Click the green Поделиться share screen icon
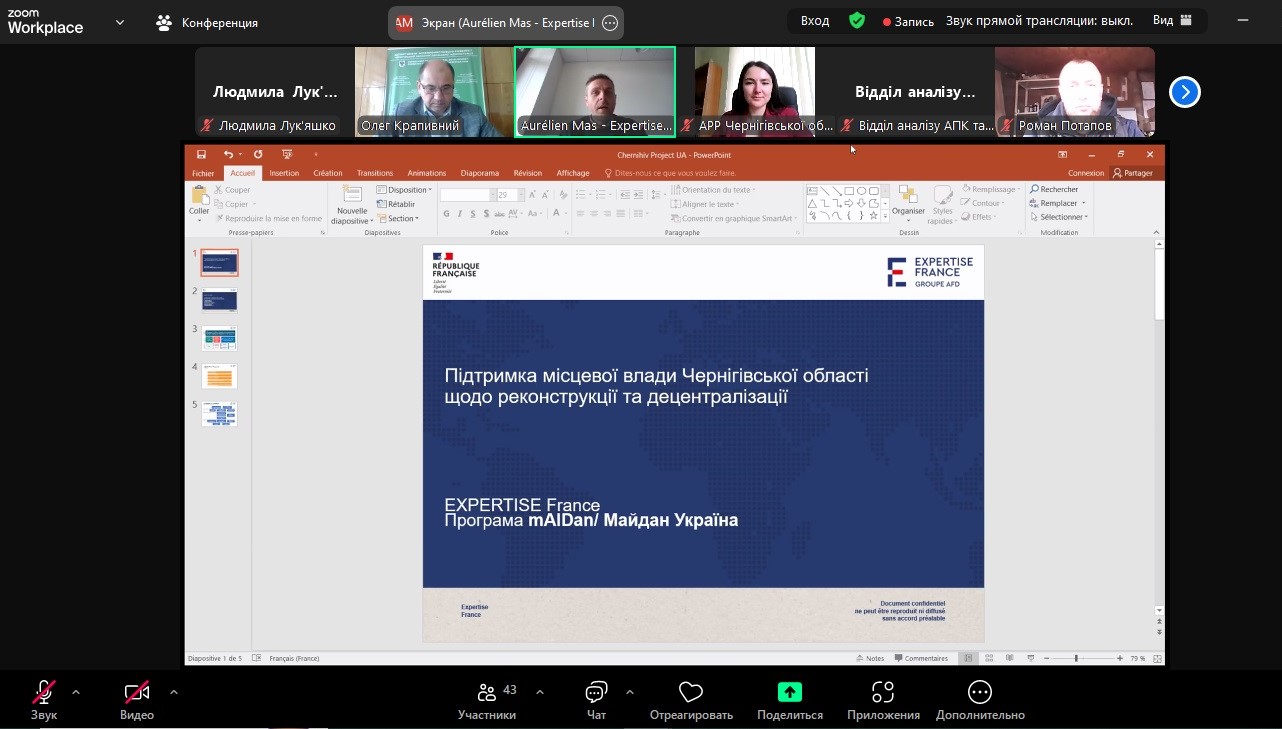This screenshot has width=1282, height=729. (790, 692)
